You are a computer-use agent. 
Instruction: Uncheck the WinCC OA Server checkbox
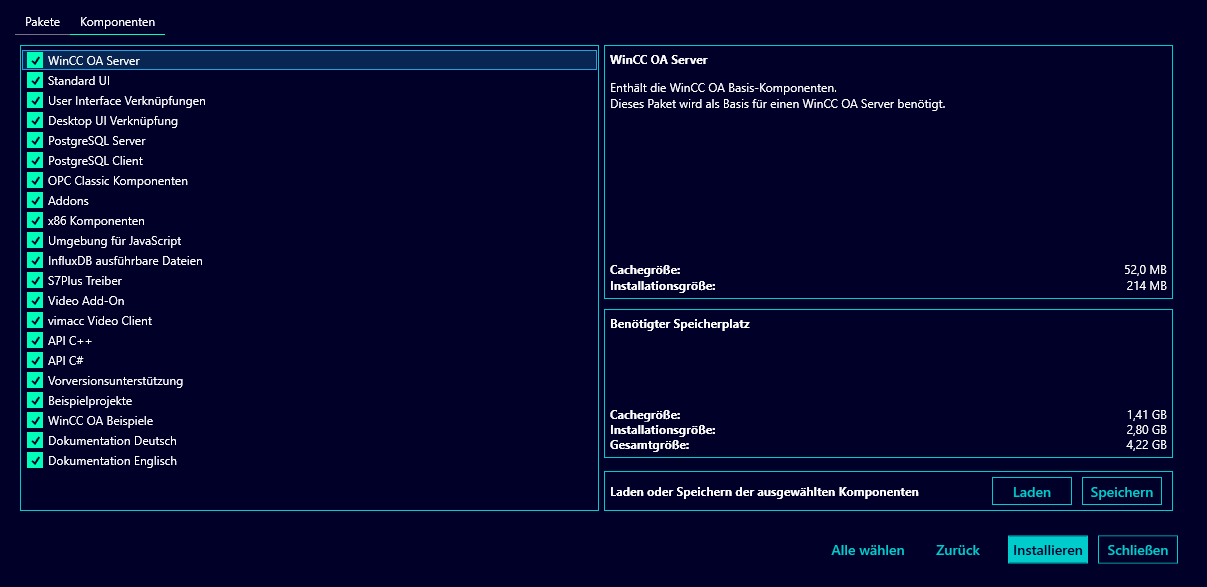point(35,61)
